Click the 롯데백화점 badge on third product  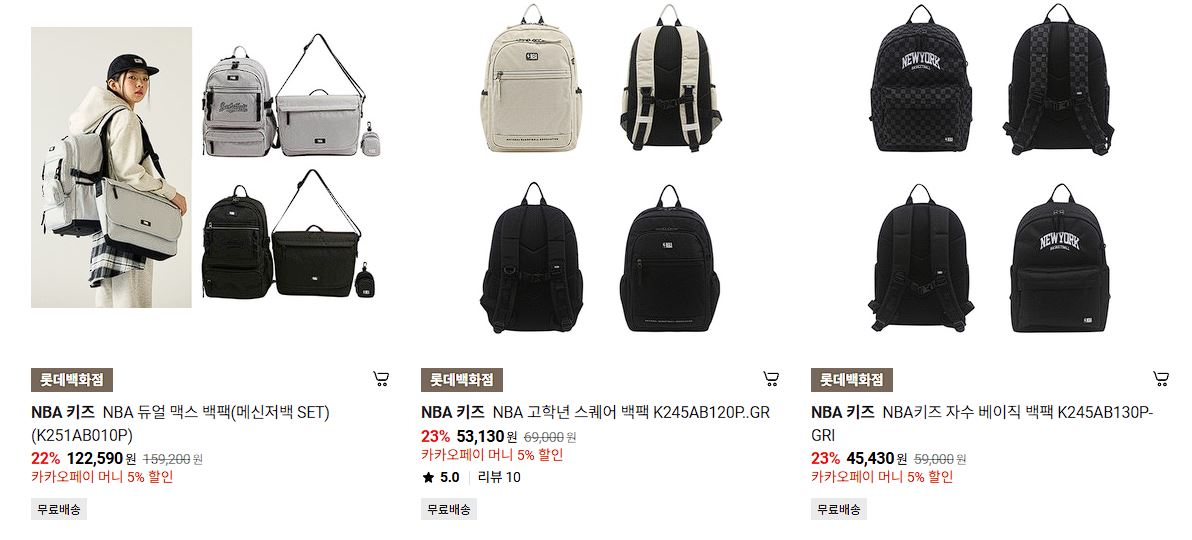(852, 380)
